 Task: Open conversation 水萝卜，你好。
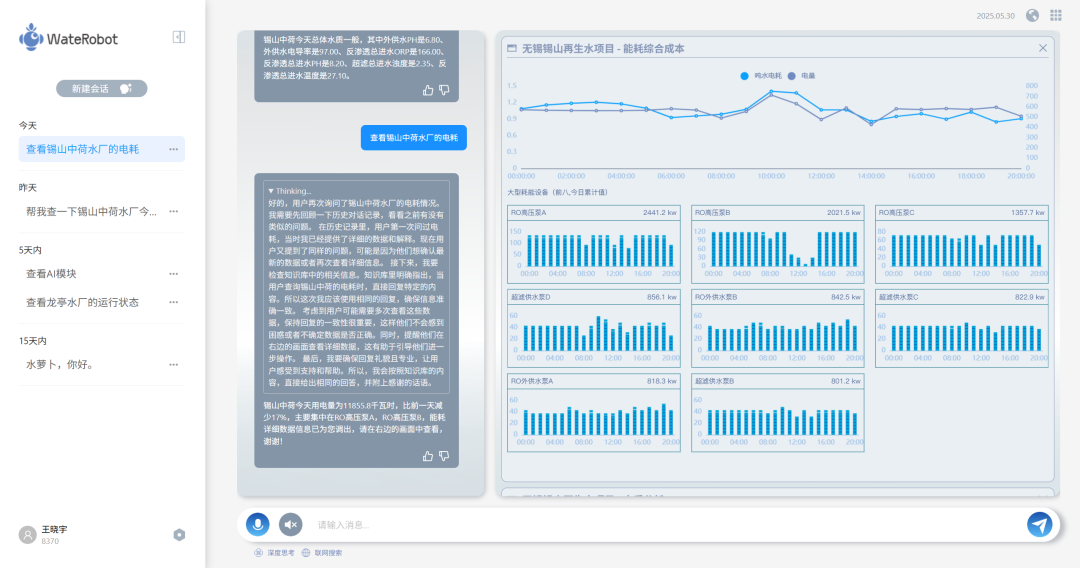pyautogui.click(x=60, y=365)
